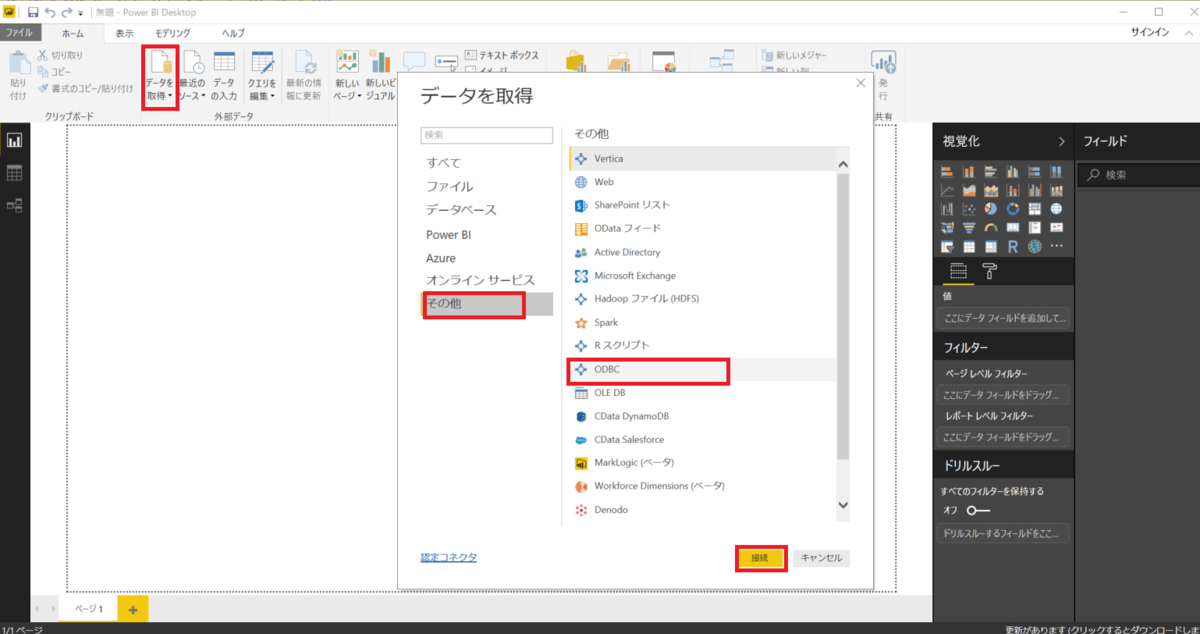Select the pie chart visualization icon

click(991, 209)
